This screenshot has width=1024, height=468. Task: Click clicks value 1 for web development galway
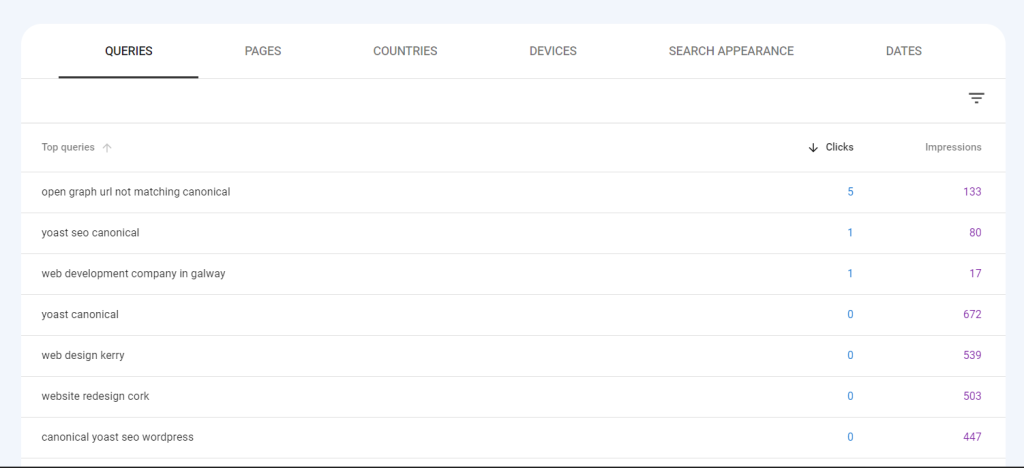click(850, 273)
